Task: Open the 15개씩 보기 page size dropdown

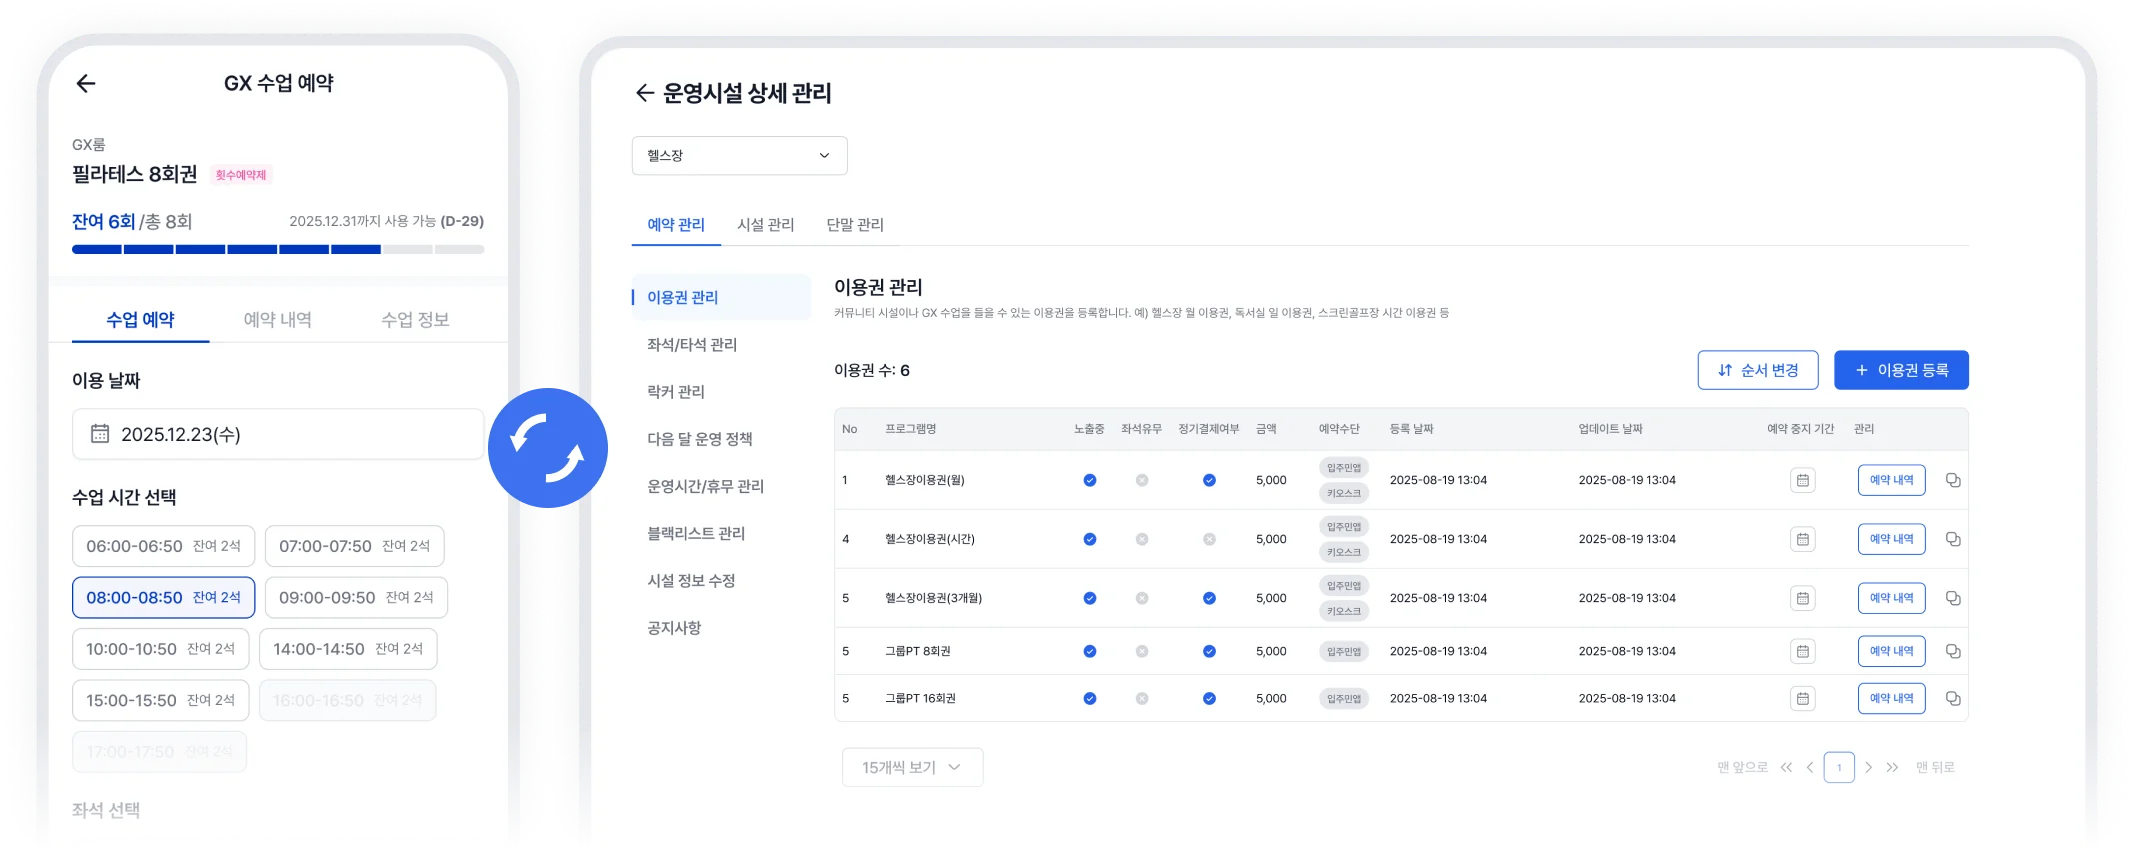Action: coord(912,767)
